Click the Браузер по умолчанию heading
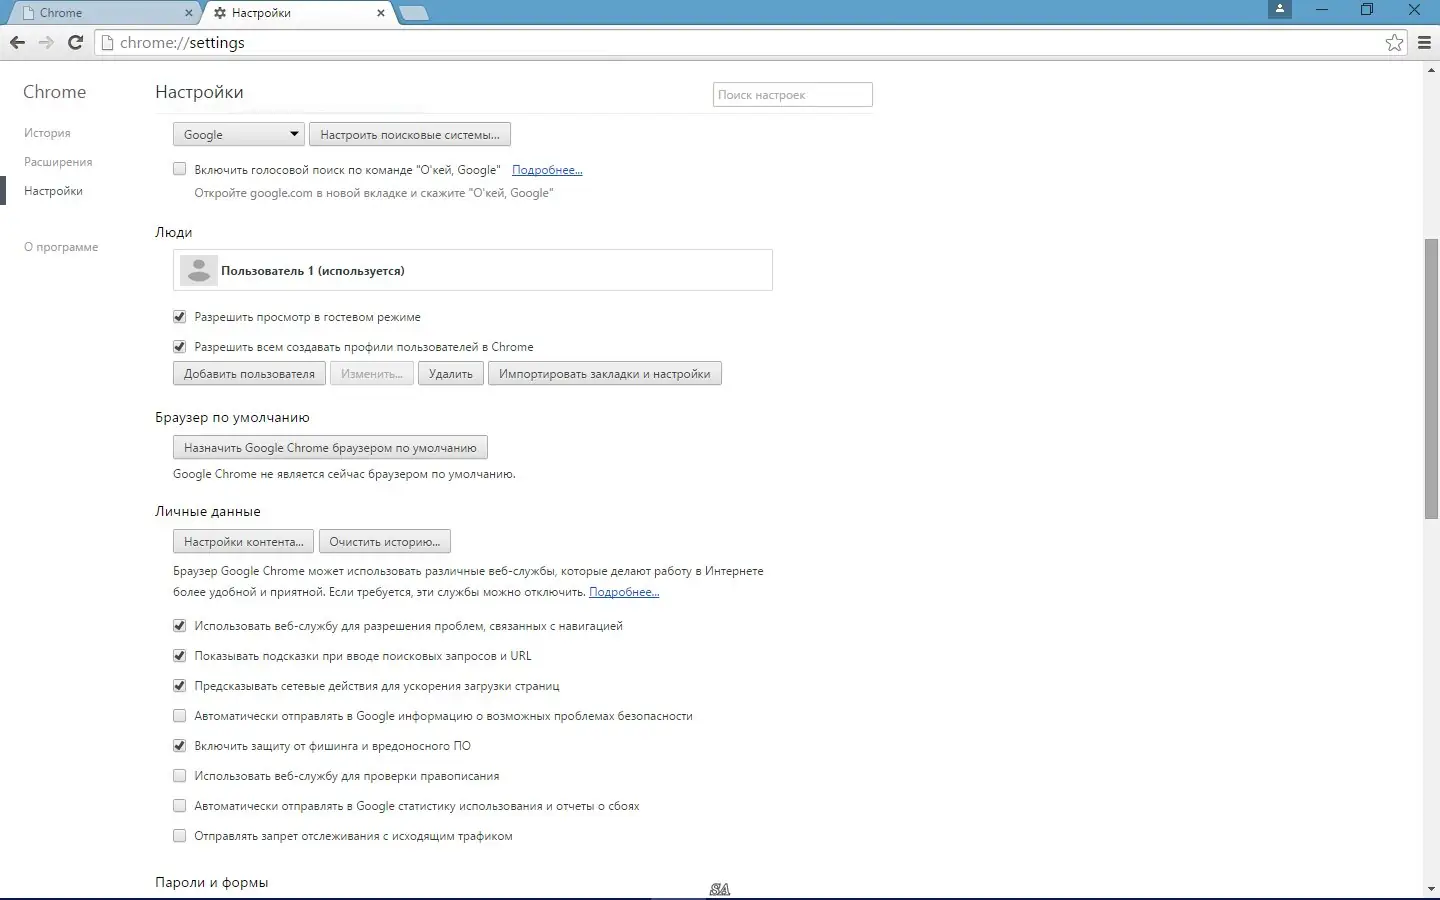Image resolution: width=1440 pixels, height=900 pixels. click(x=232, y=417)
